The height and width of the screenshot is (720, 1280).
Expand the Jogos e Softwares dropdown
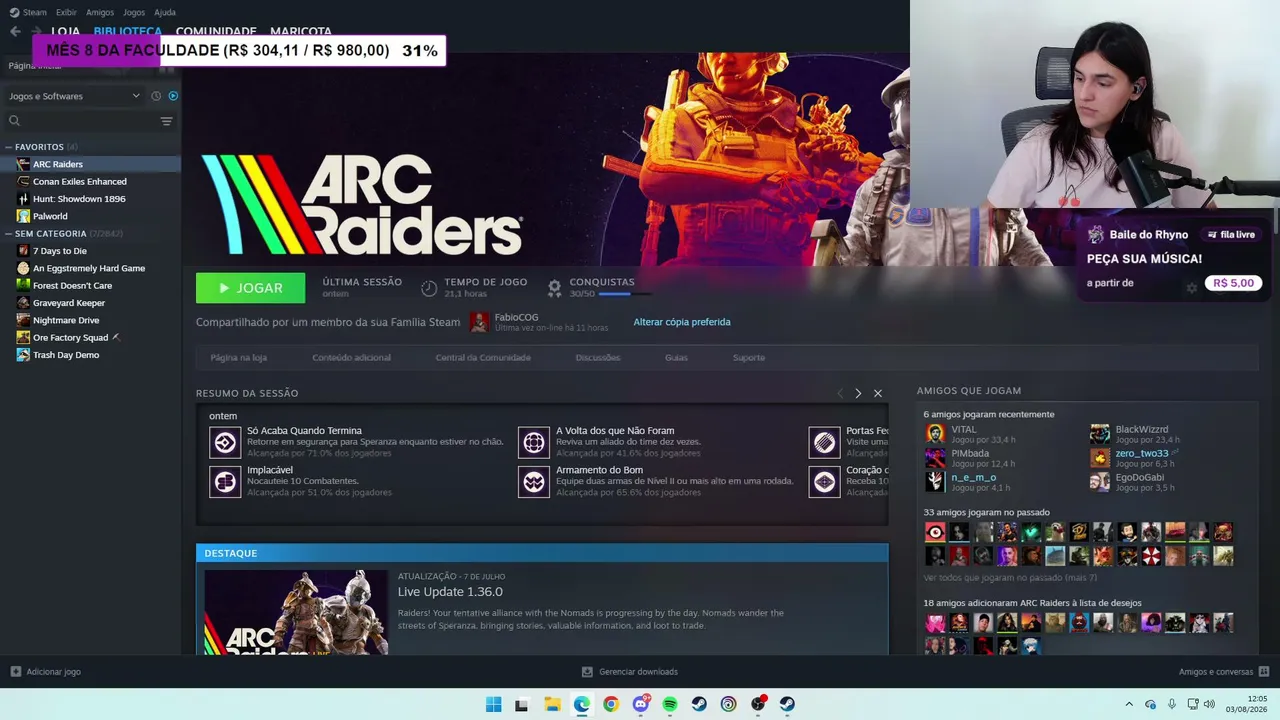[75, 96]
